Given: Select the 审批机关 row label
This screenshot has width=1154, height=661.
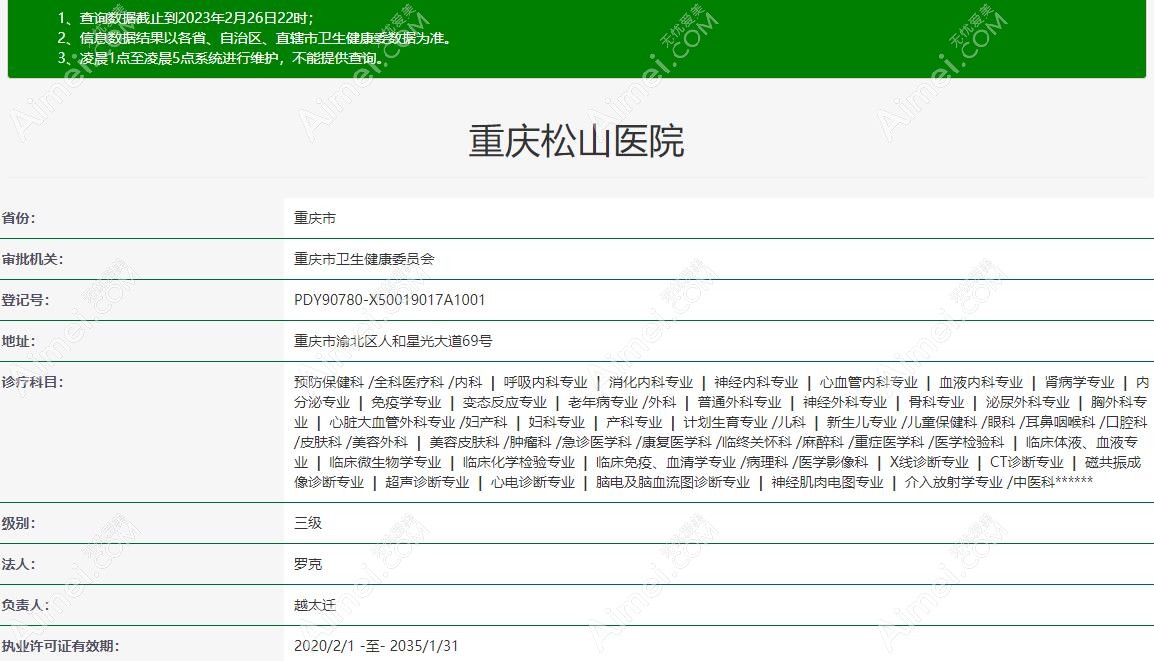Looking at the screenshot, I should pos(32,258).
